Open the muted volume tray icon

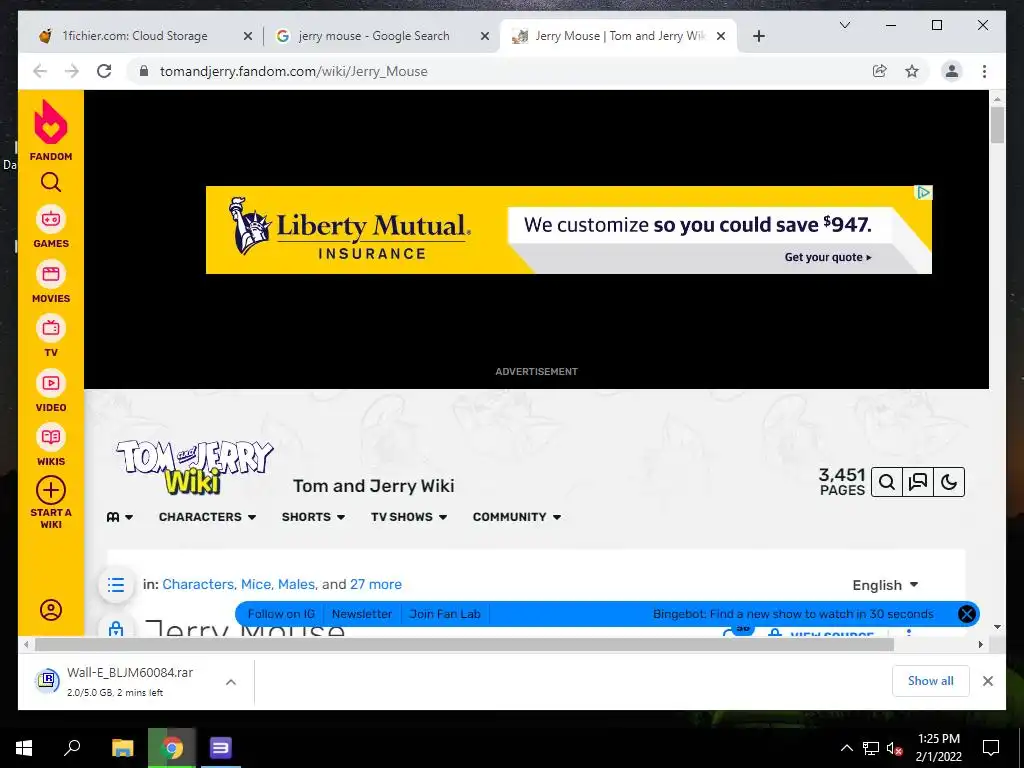894,748
